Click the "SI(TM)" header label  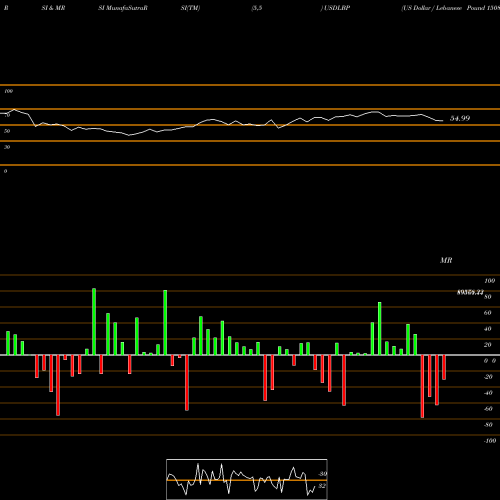pyautogui.click(x=190, y=8)
